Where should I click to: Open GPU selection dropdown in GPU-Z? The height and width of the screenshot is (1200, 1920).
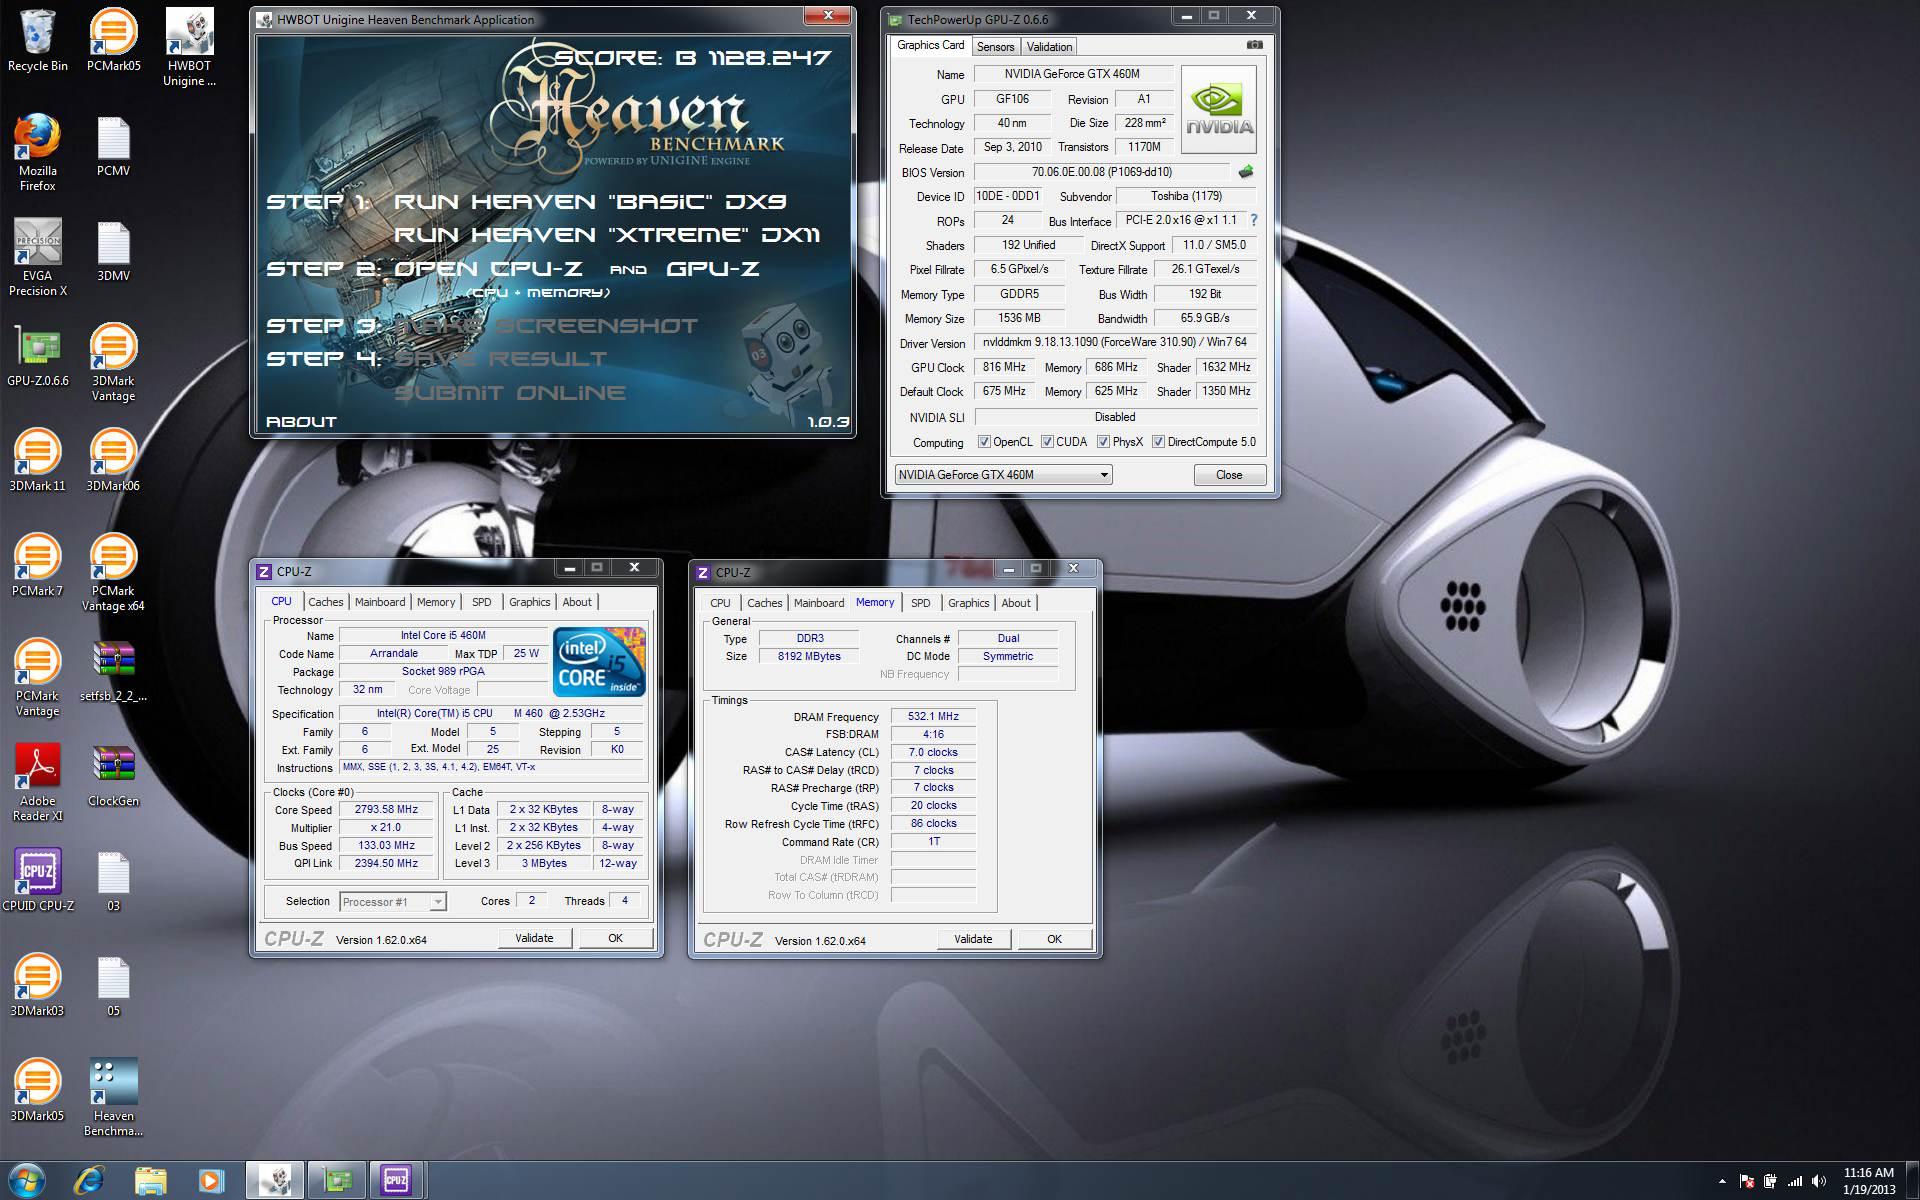[1003, 475]
